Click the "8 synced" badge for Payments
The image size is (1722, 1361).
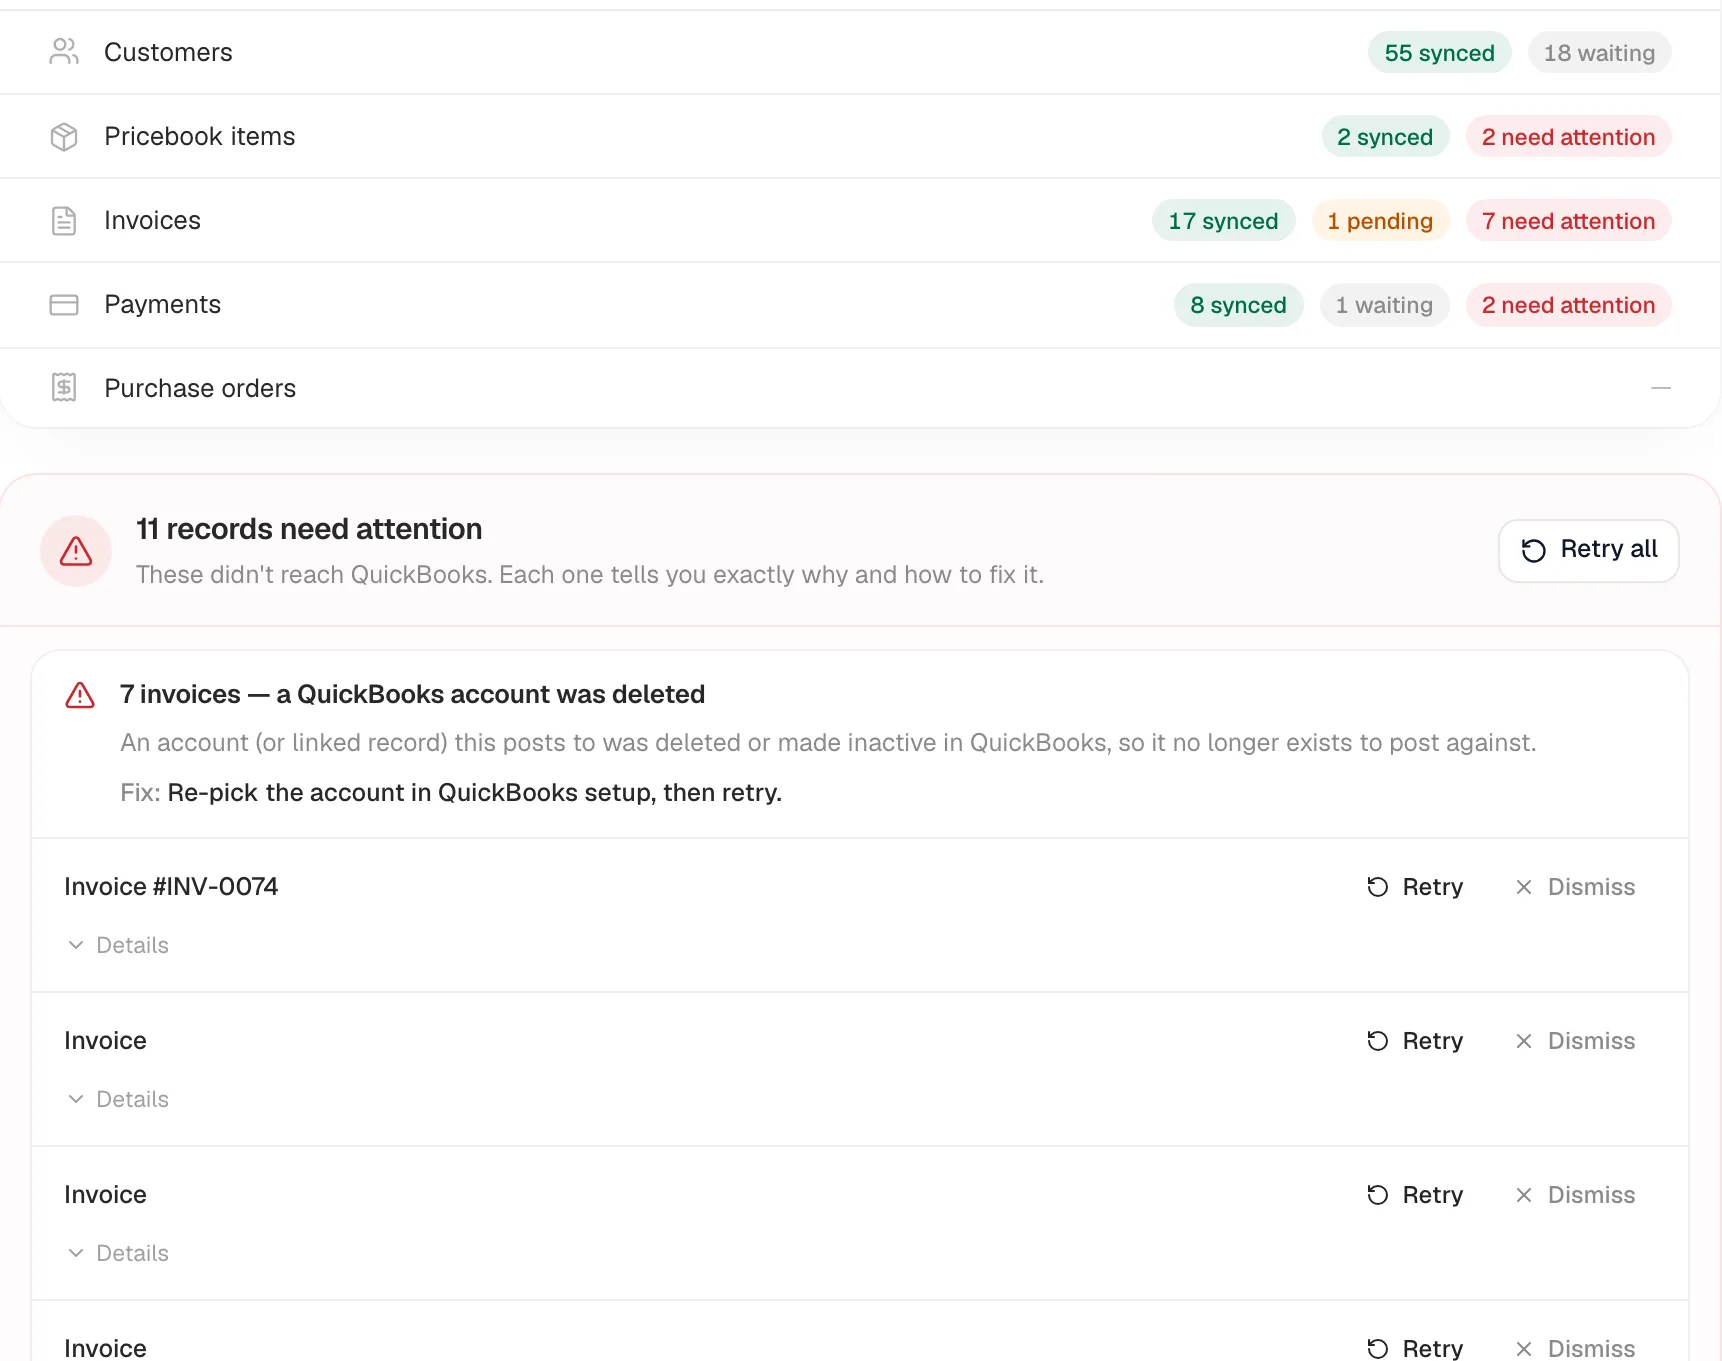1238,305
